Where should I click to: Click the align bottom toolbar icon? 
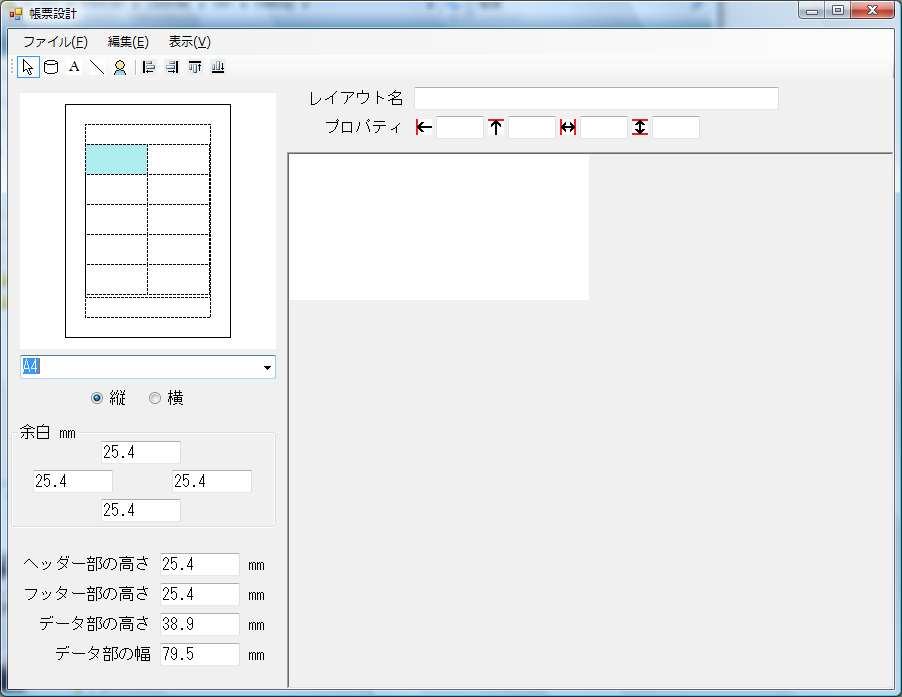click(218, 67)
